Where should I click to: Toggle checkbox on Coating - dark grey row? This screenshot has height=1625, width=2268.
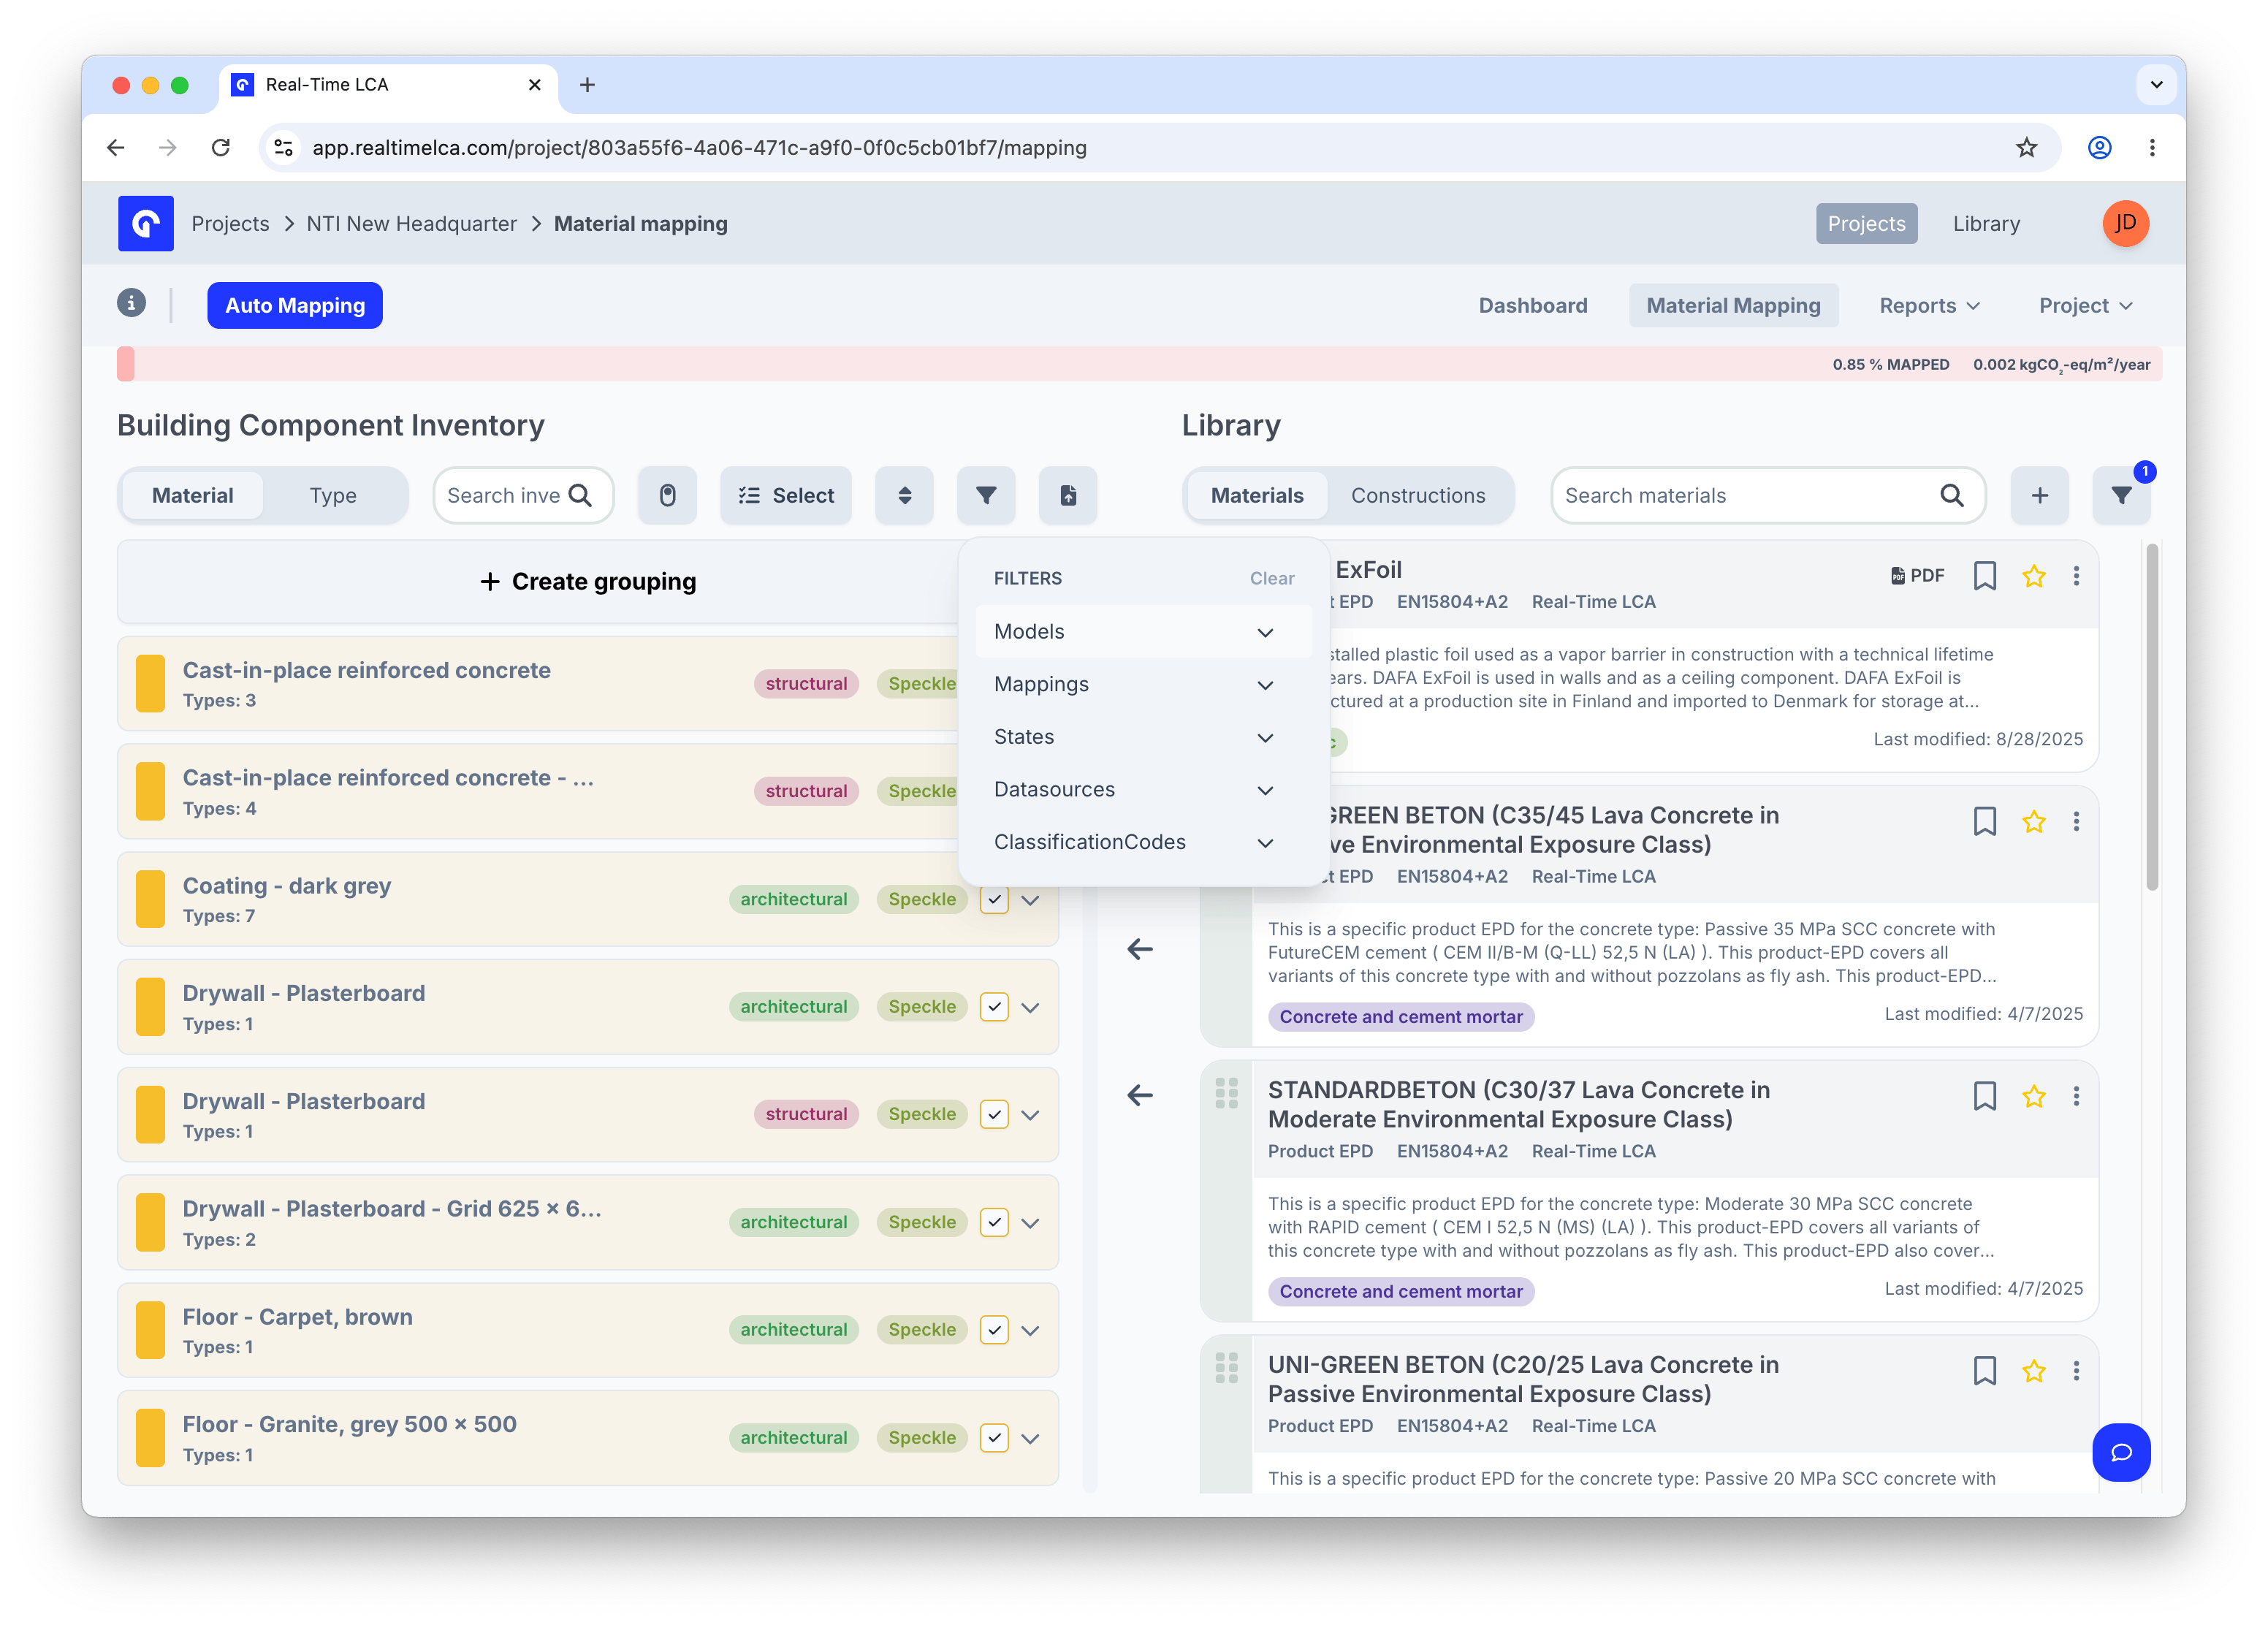coord(993,899)
